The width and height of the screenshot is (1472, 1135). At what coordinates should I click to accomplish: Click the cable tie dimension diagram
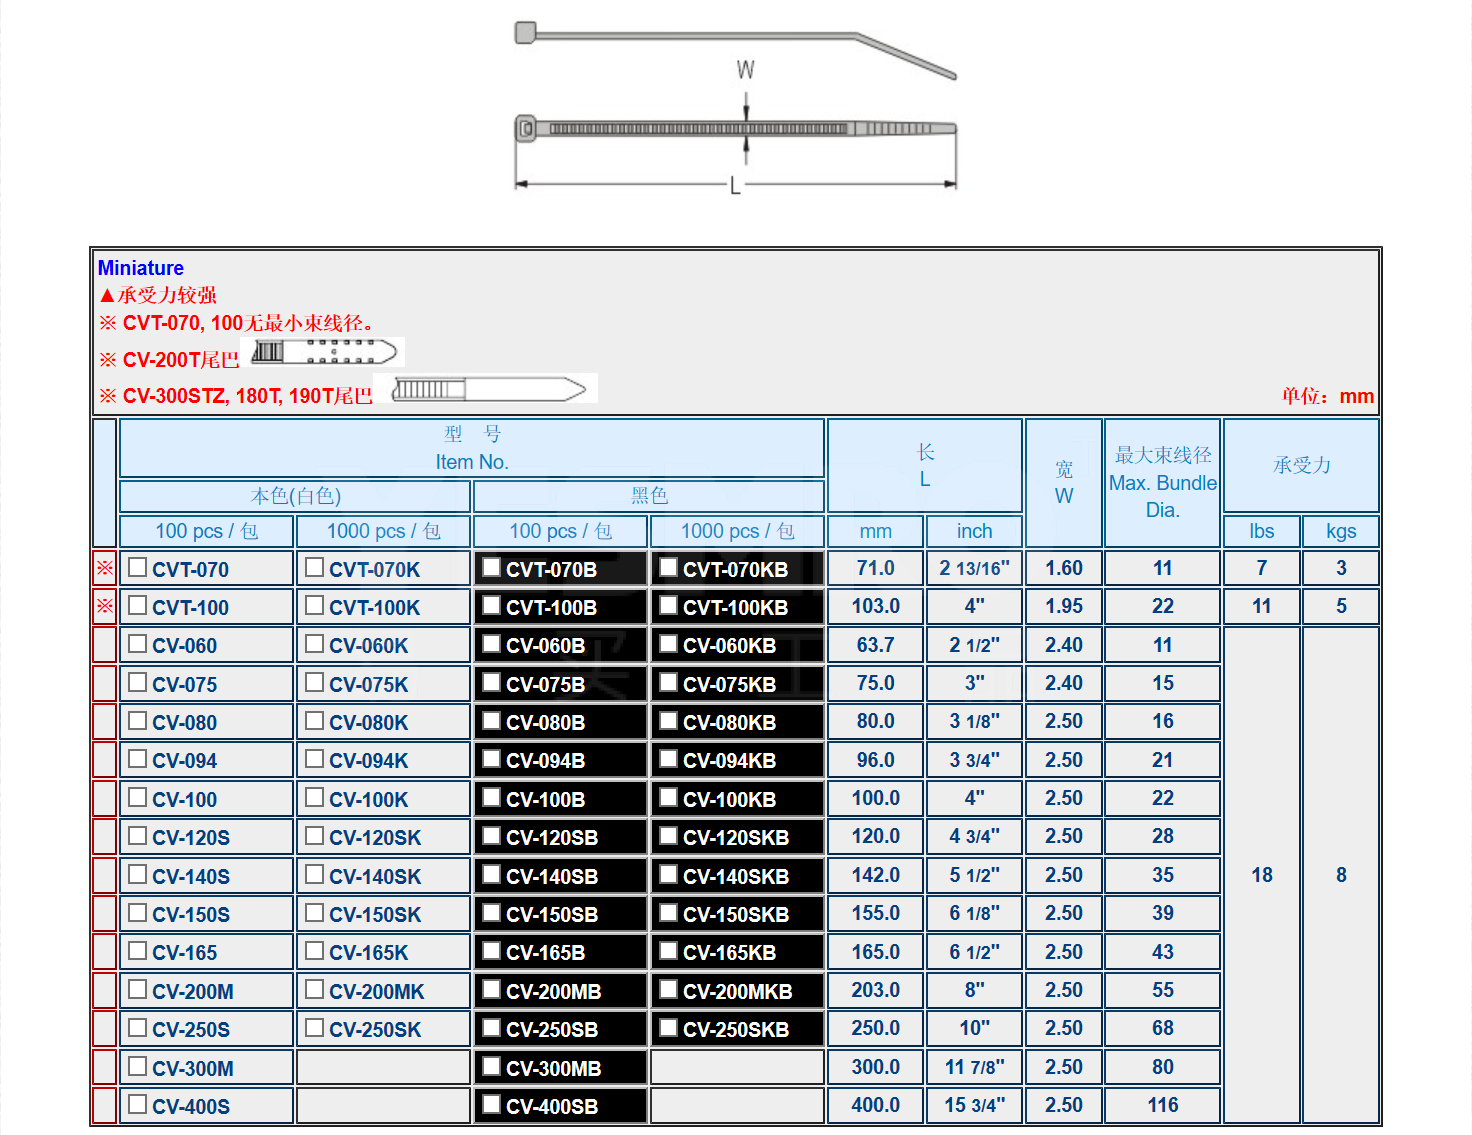736,107
